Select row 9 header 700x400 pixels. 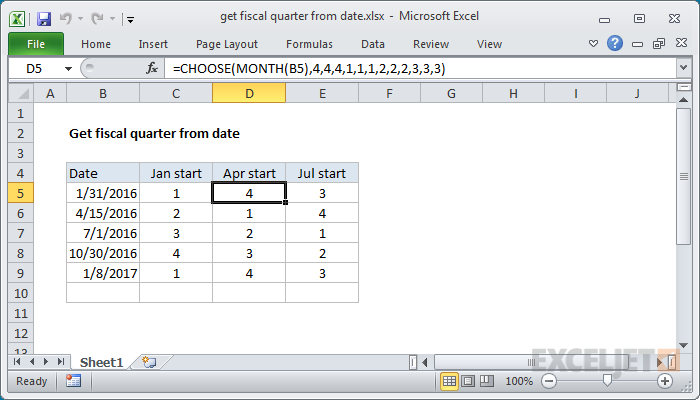click(x=21, y=273)
